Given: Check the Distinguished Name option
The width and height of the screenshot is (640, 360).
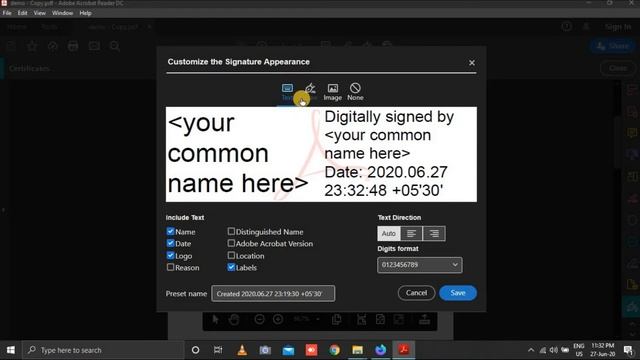Looking at the screenshot, I should 231,231.
